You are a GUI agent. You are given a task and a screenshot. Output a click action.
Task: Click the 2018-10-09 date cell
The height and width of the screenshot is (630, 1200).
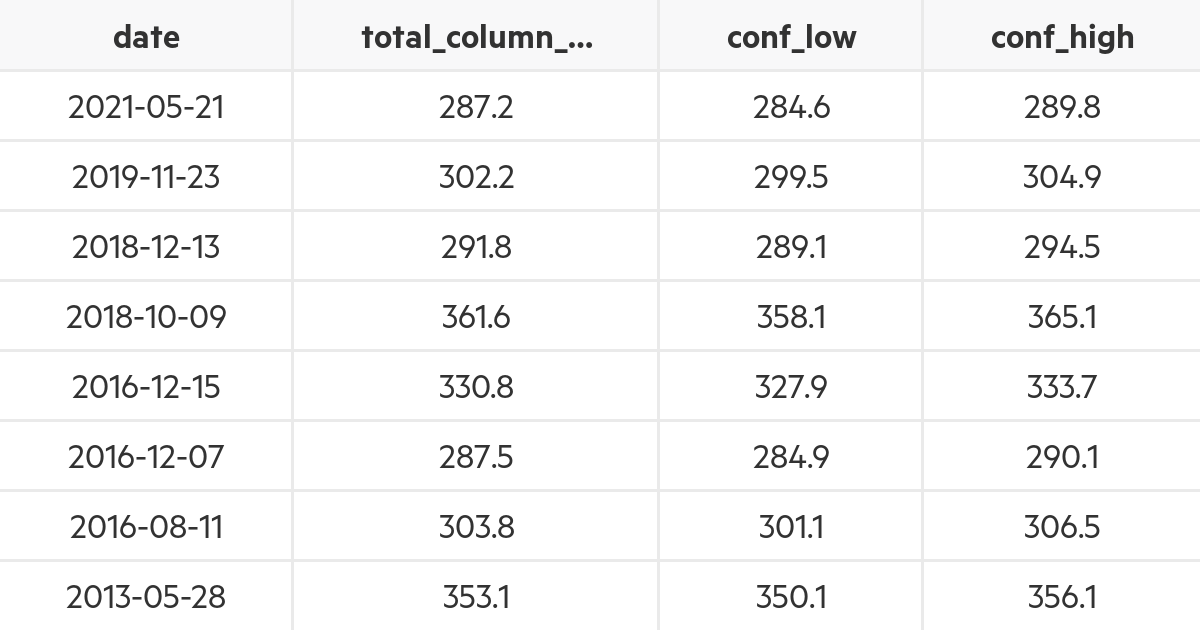click(146, 317)
